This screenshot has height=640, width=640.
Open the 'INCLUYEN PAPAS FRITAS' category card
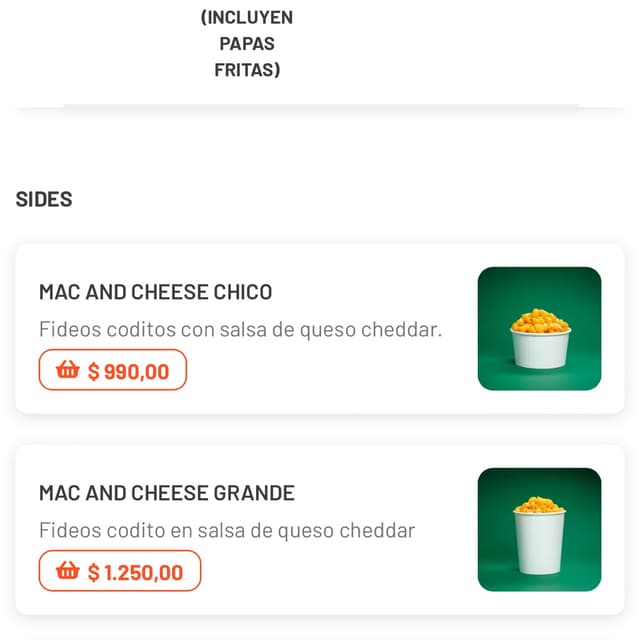pos(246,50)
